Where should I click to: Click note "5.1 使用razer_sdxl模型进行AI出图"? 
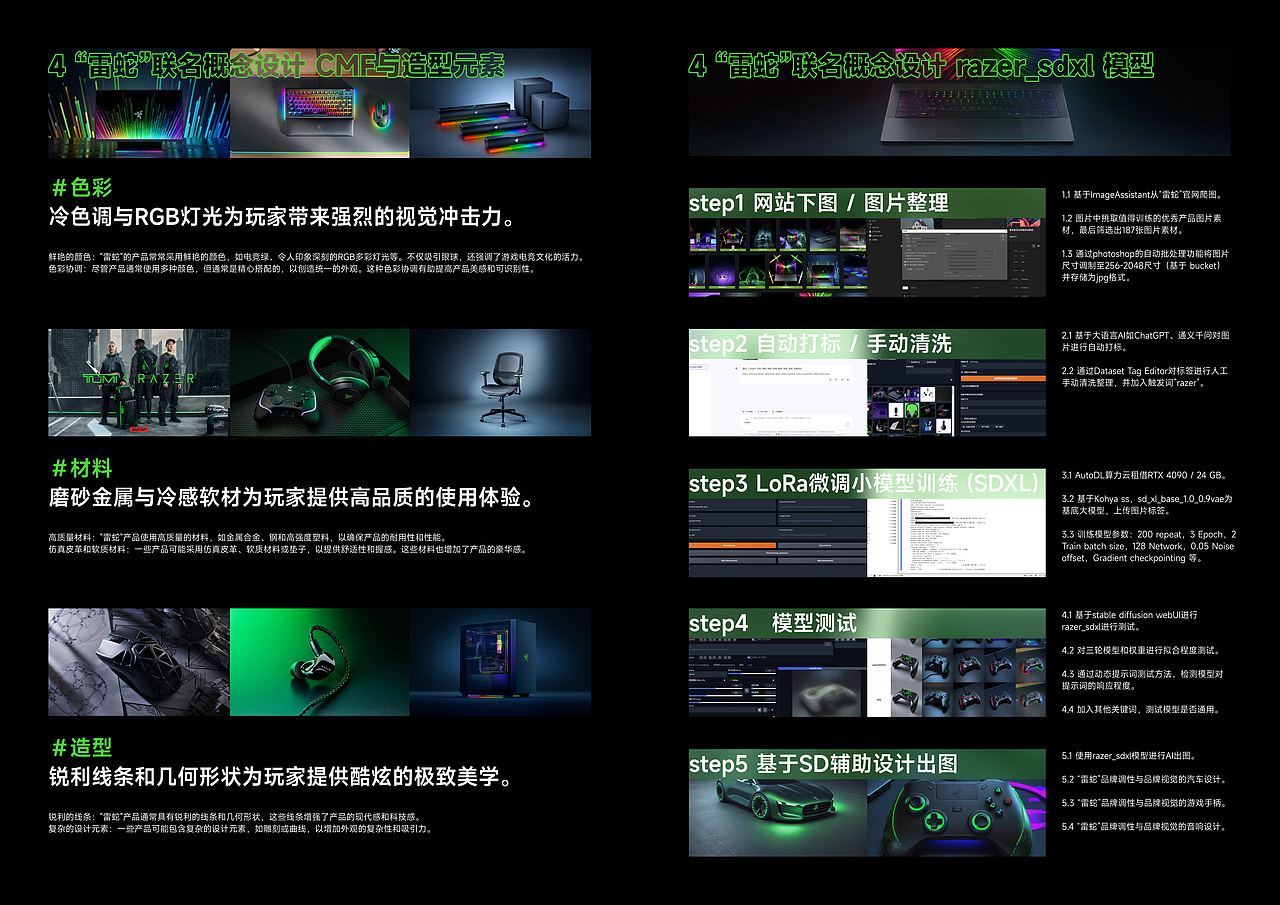1129,756
